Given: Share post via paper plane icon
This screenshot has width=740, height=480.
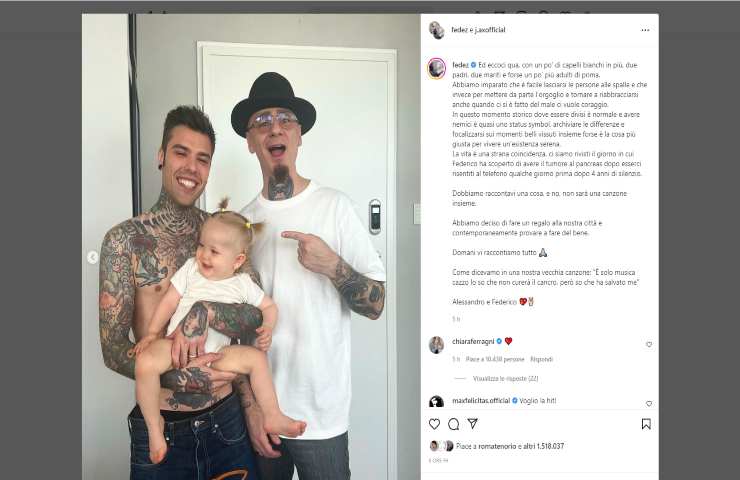Looking at the screenshot, I should click(472, 424).
